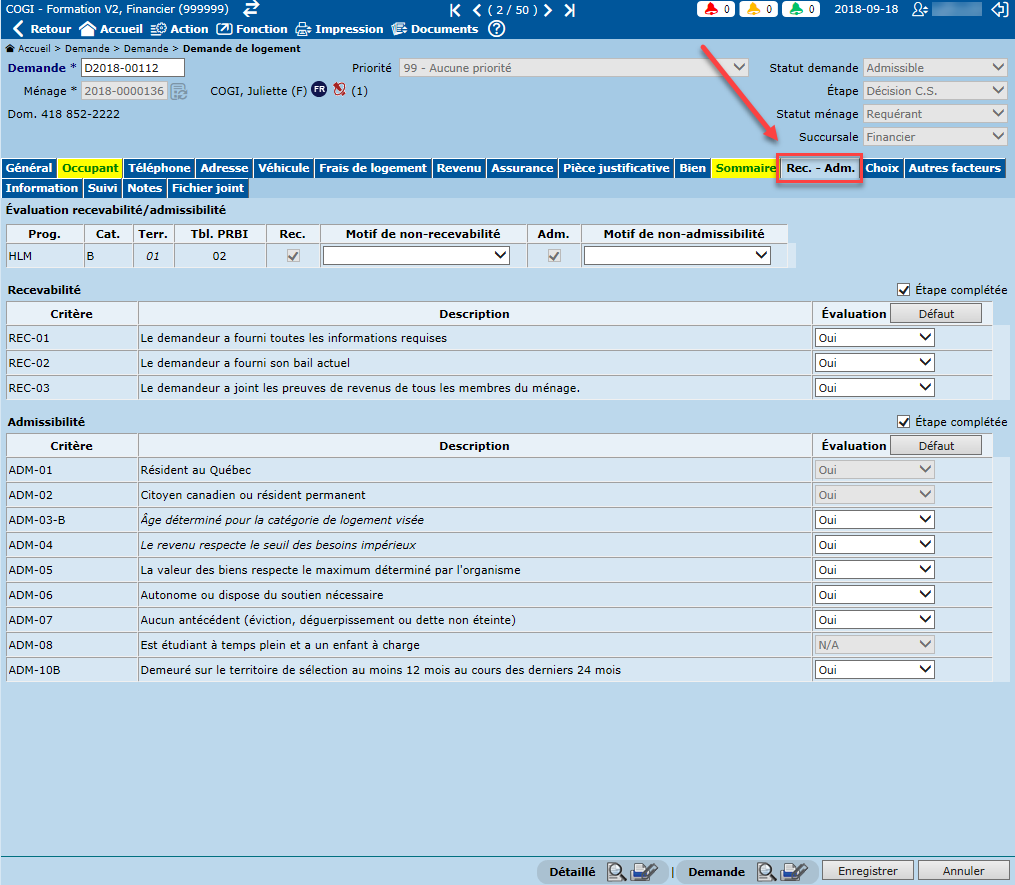The image size is (1015, 885).
Task: Go to the last record arrow
Action: [569, 10]
